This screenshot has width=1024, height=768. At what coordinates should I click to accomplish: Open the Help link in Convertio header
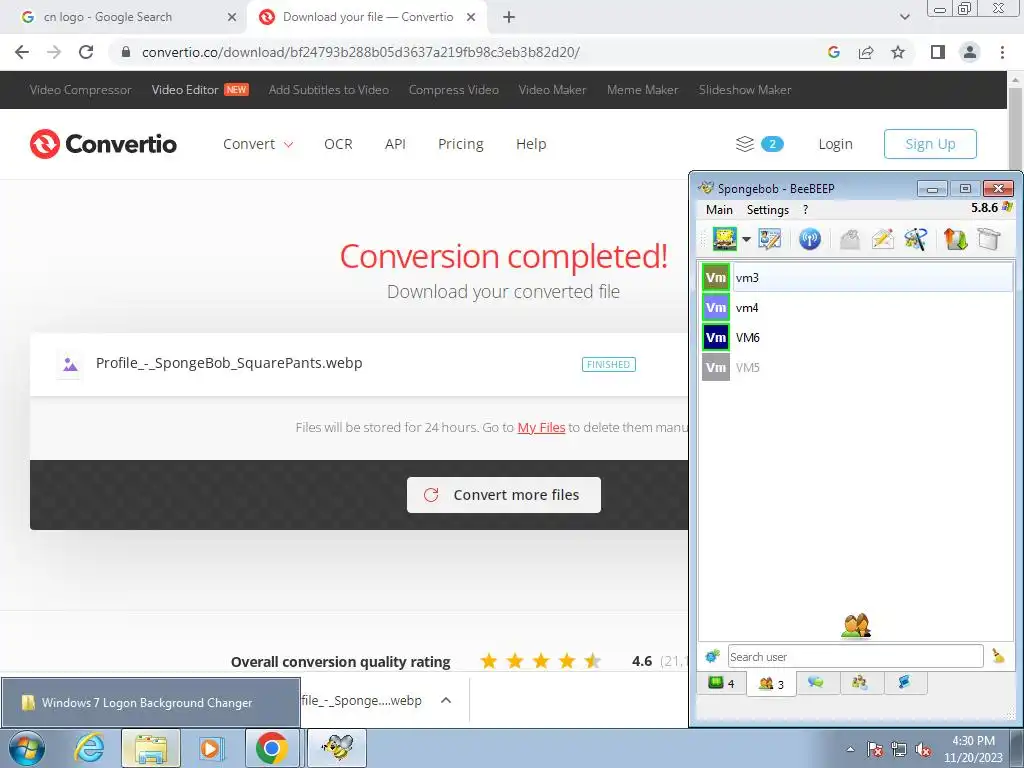531,144
